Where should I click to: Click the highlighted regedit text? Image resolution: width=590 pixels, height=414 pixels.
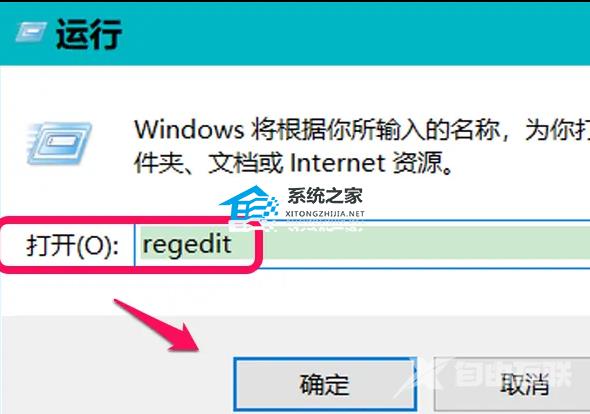click(x=187, y=245)
